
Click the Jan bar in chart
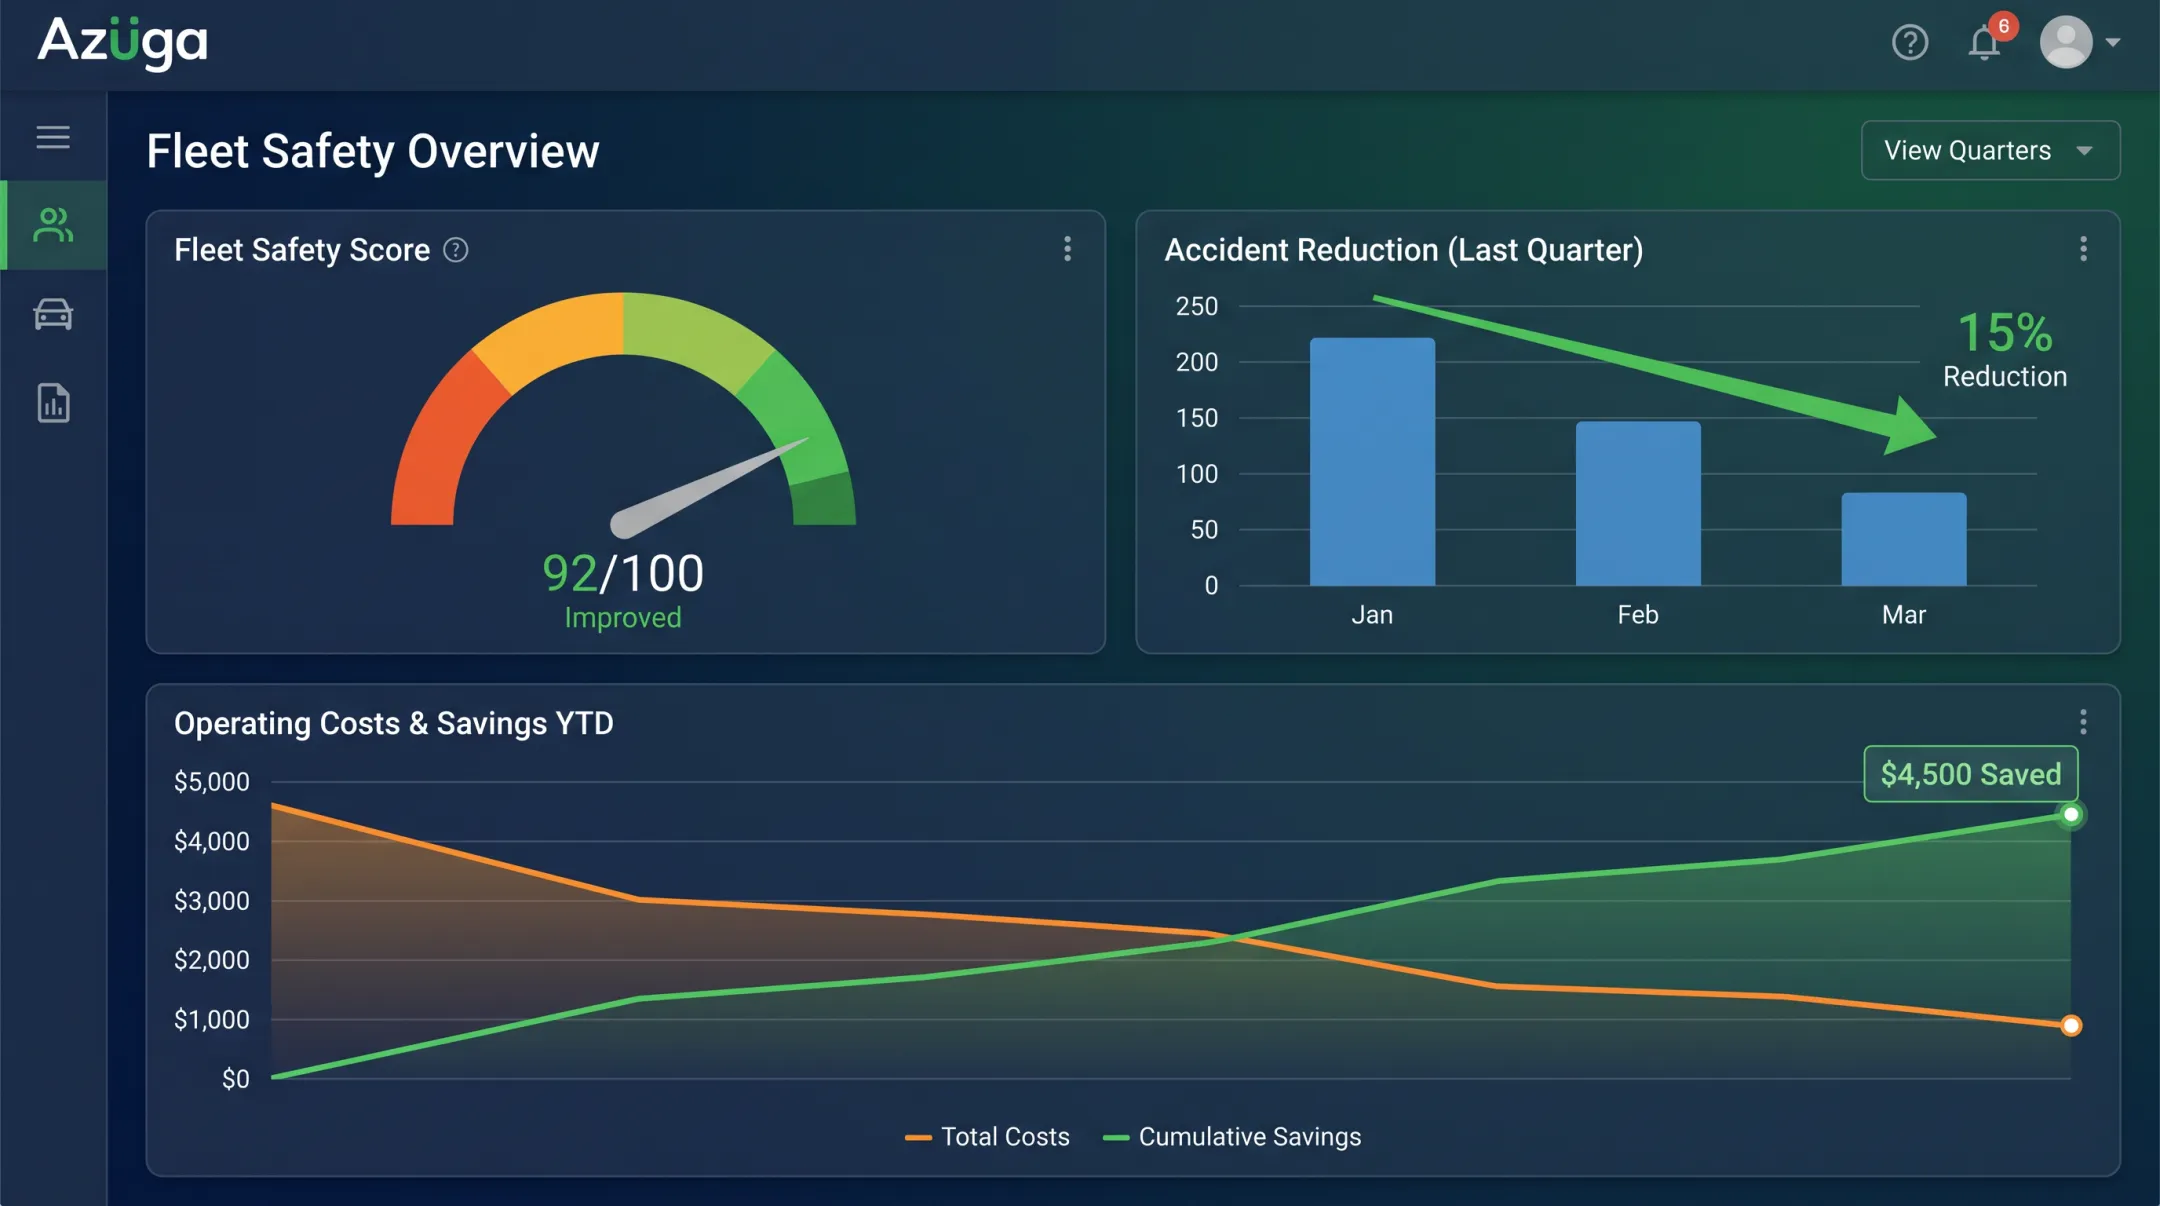[x=1372, y=462]
